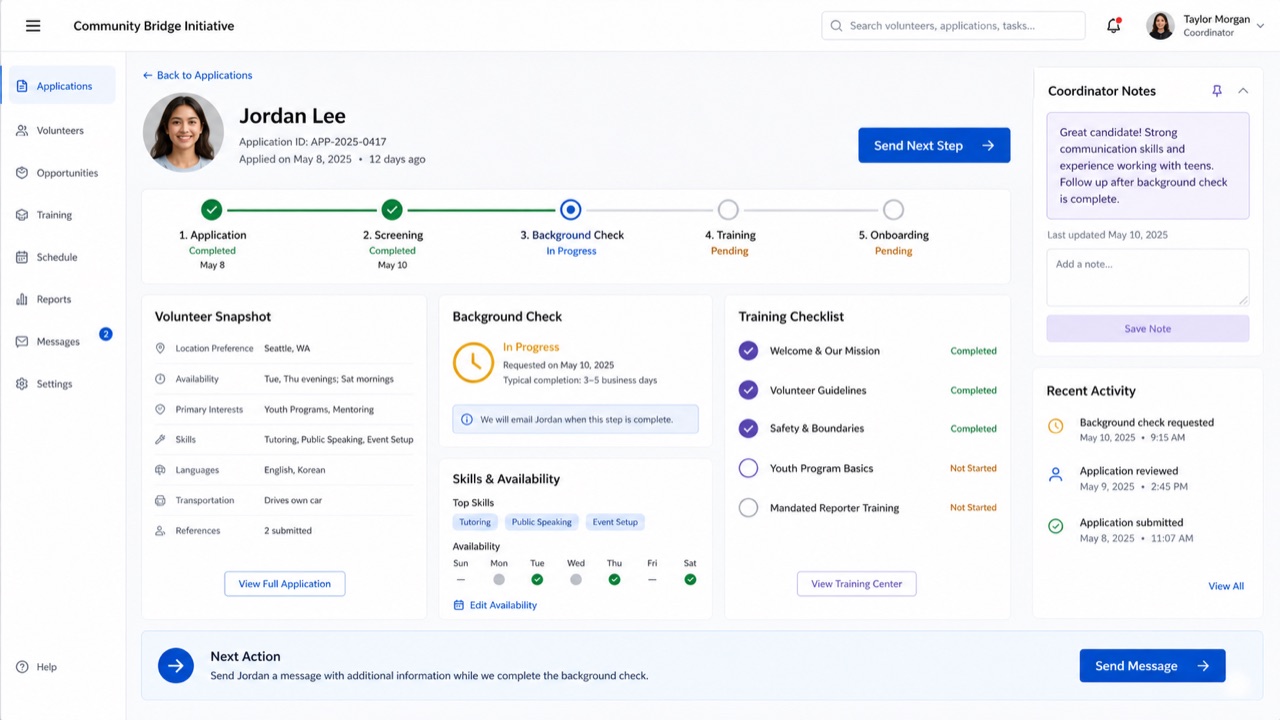The width and height of the screenshot is (1280, 720).
Task: Click the Send Message button
Action: 1152,666
